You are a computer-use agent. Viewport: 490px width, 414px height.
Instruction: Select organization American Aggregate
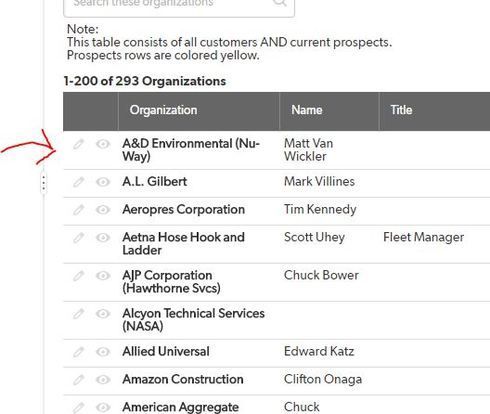tap(181, 407)
